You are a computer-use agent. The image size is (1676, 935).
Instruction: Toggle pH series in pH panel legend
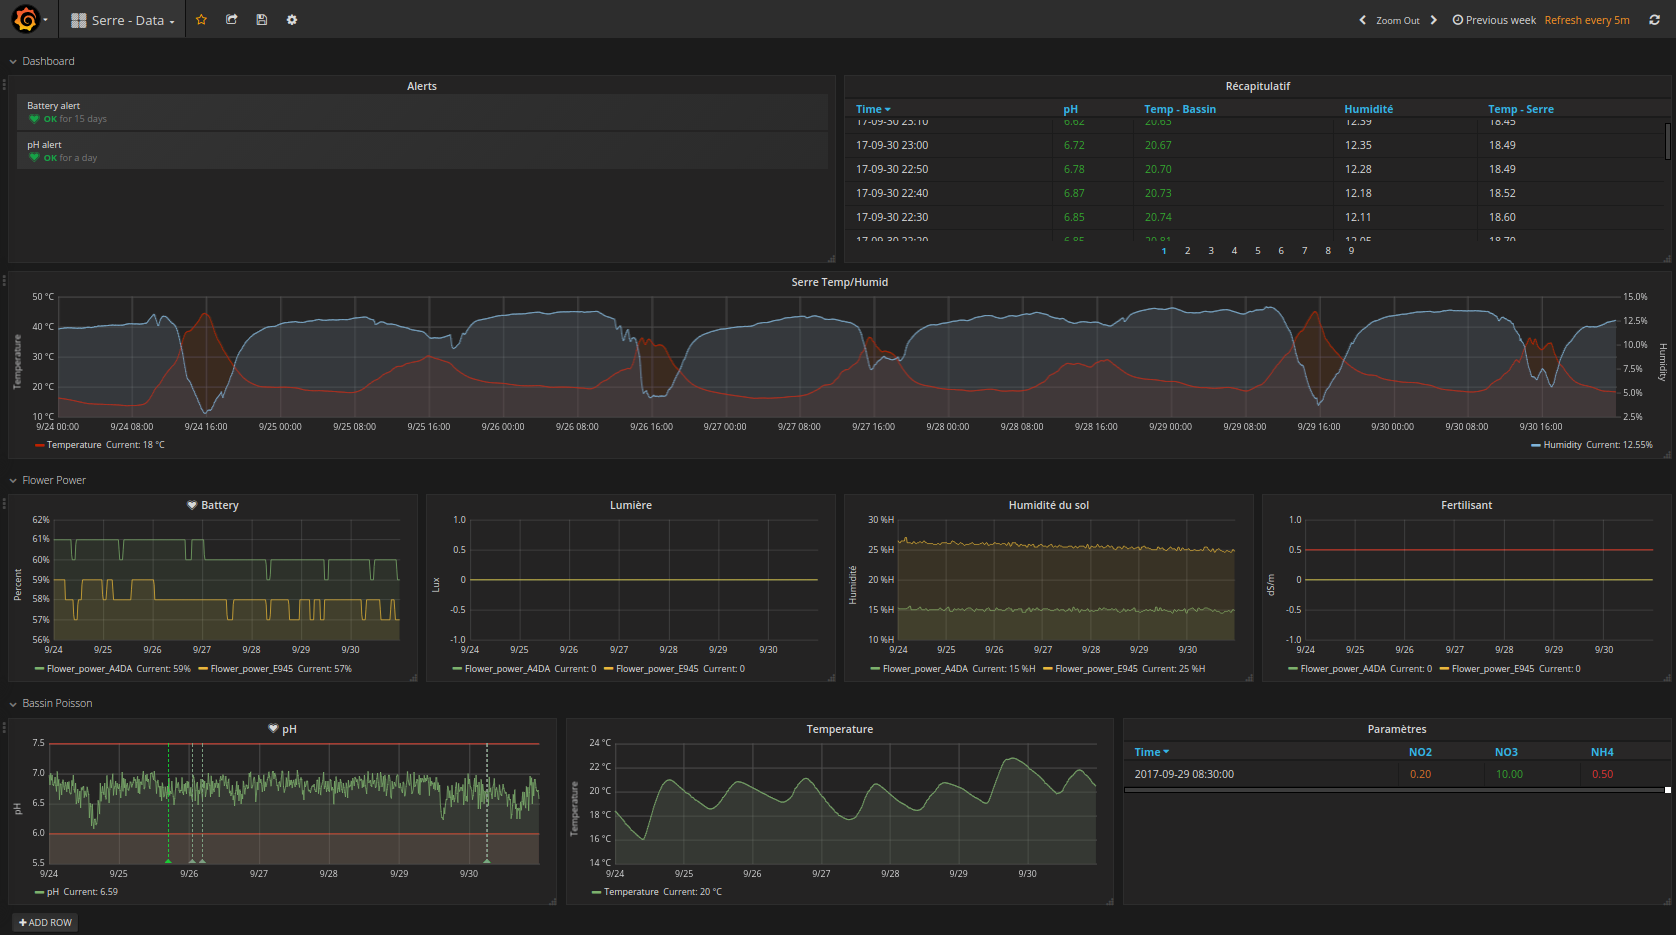click(53, 892)
